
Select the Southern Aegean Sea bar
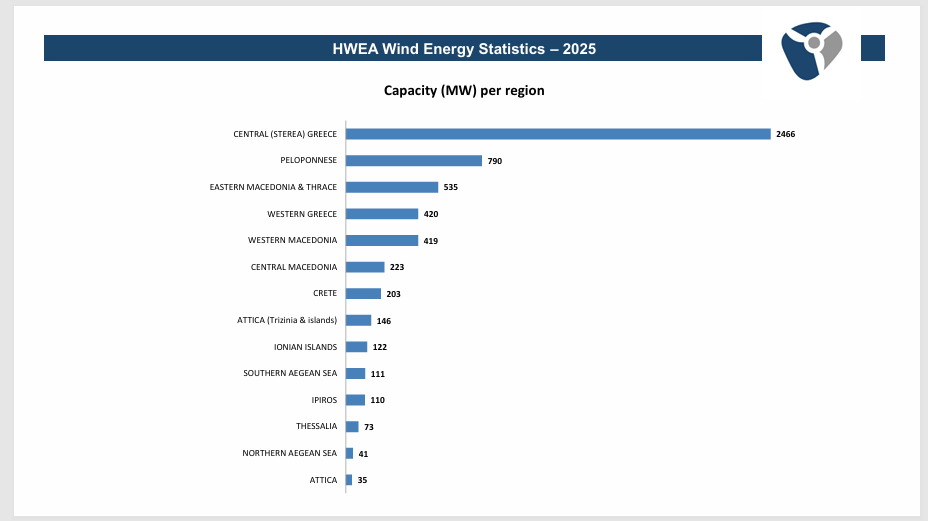coord(355,373)
